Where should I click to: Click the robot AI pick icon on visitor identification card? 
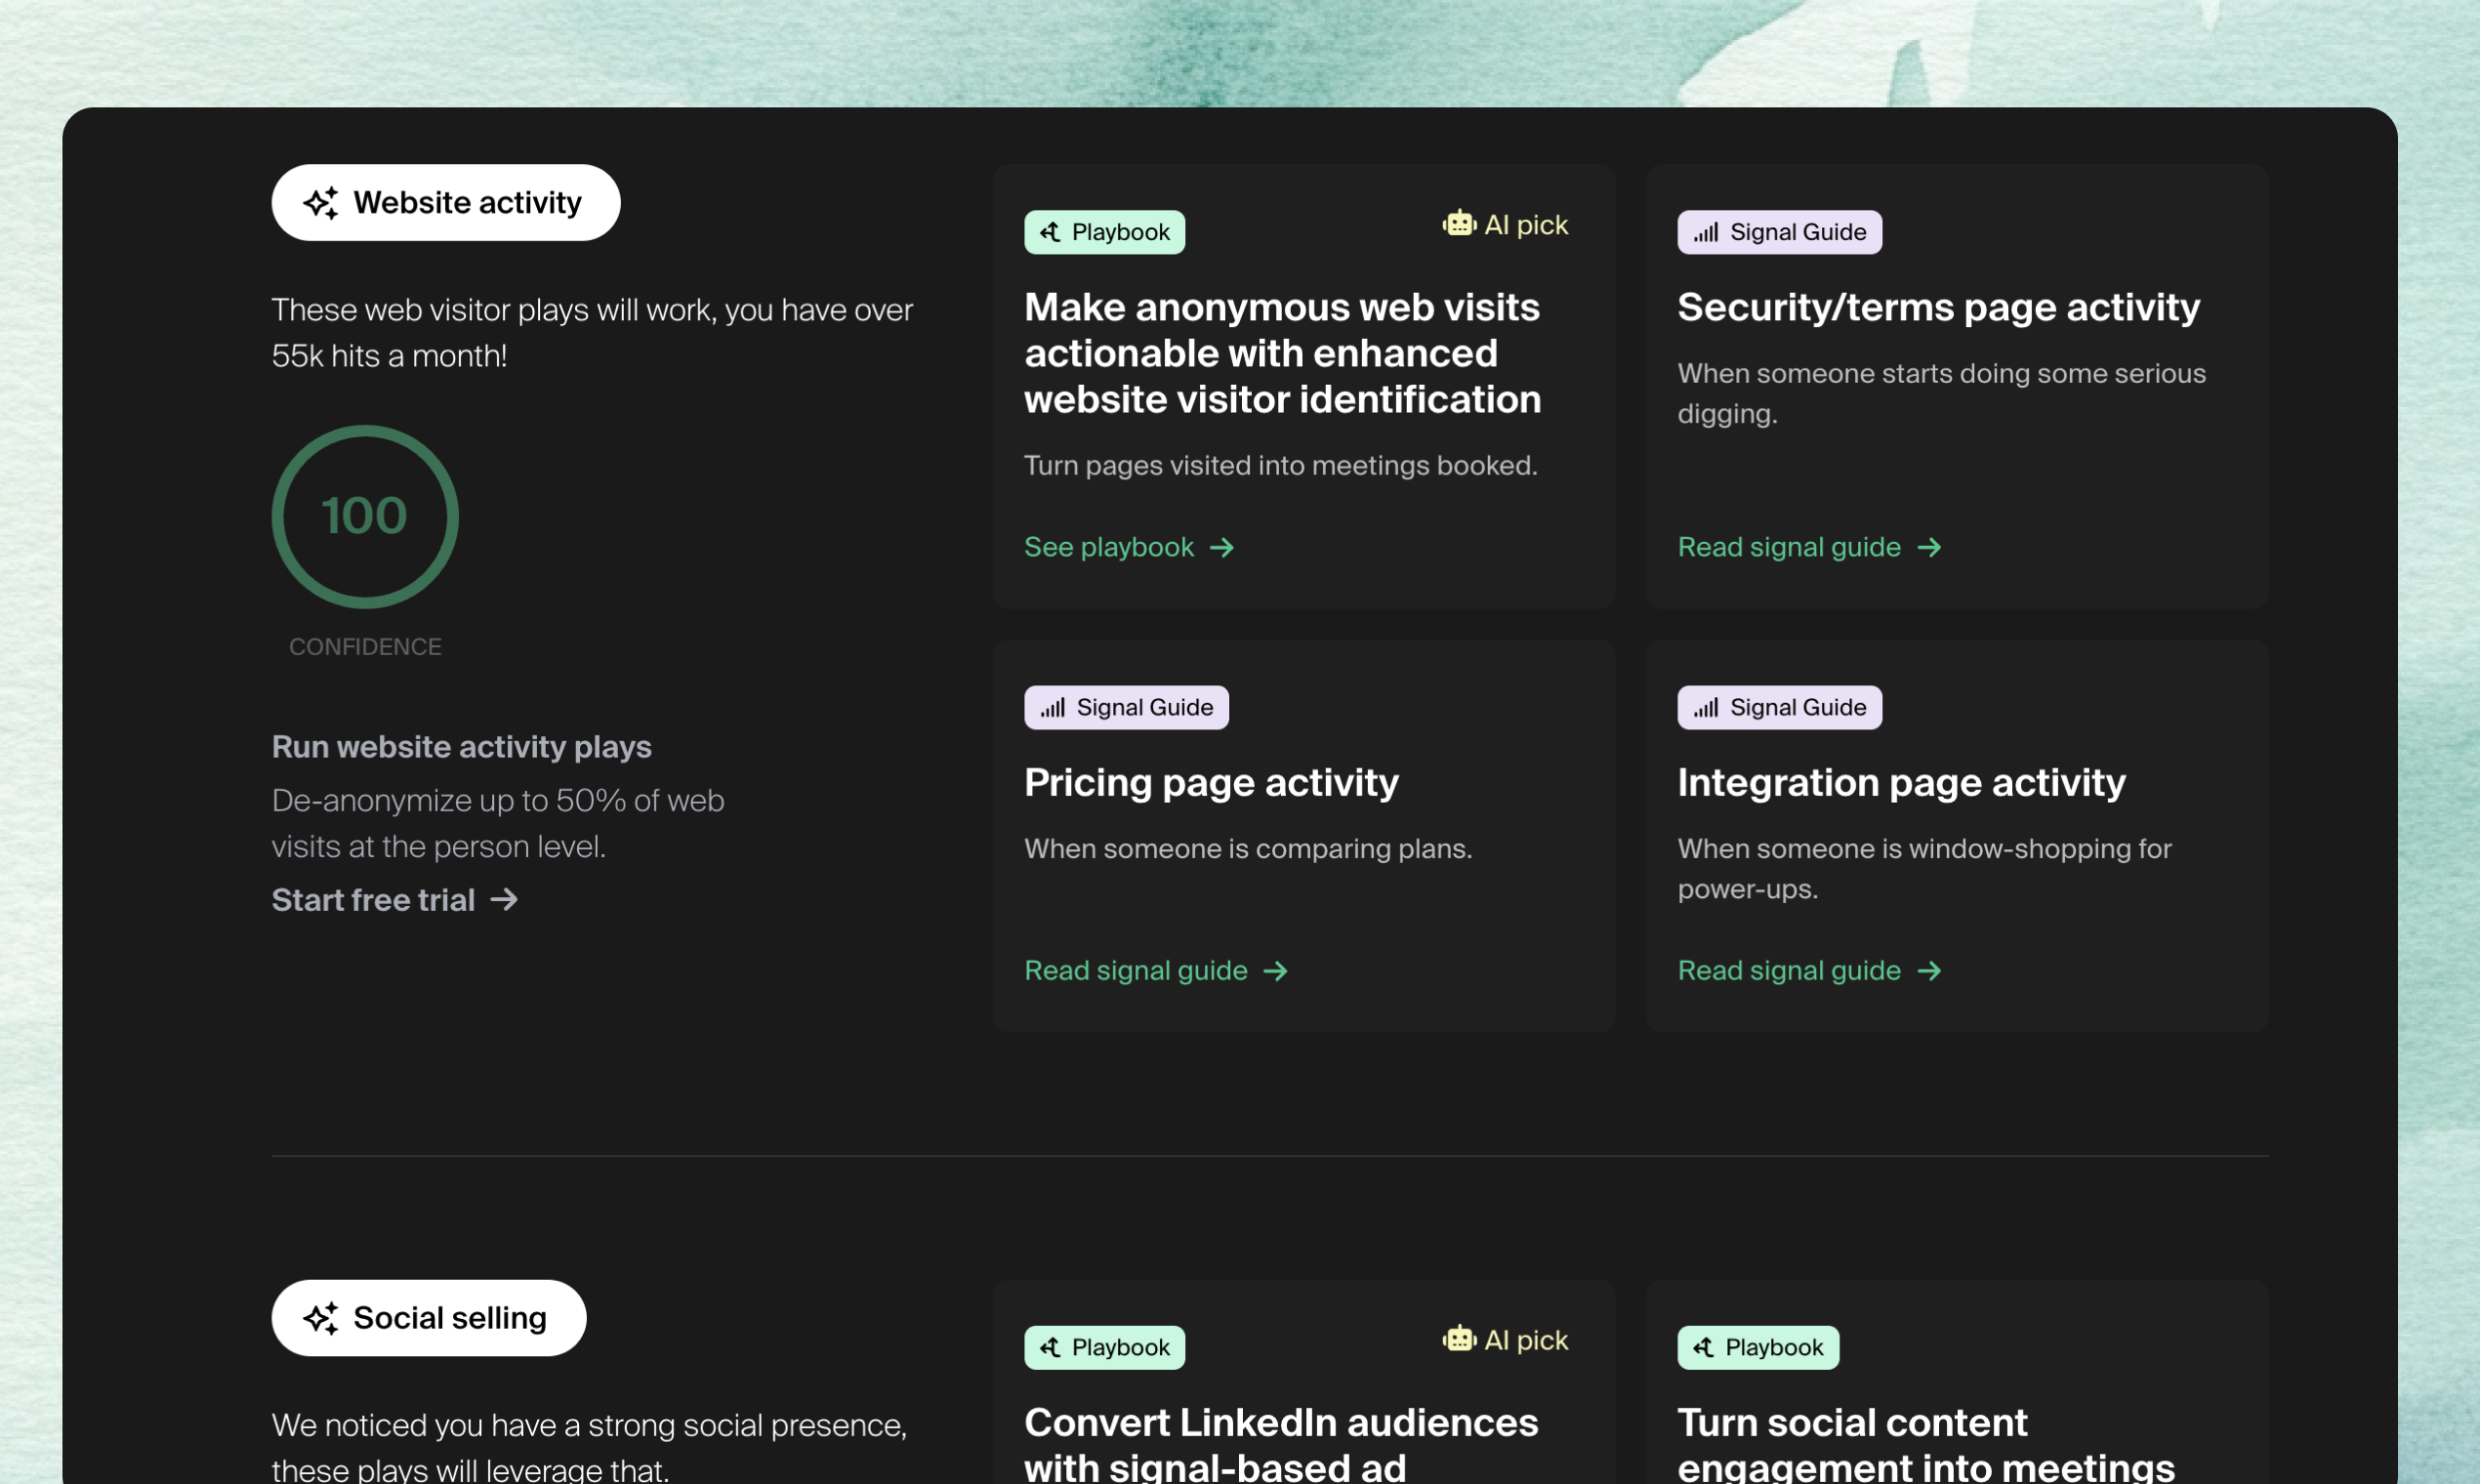1459,224
